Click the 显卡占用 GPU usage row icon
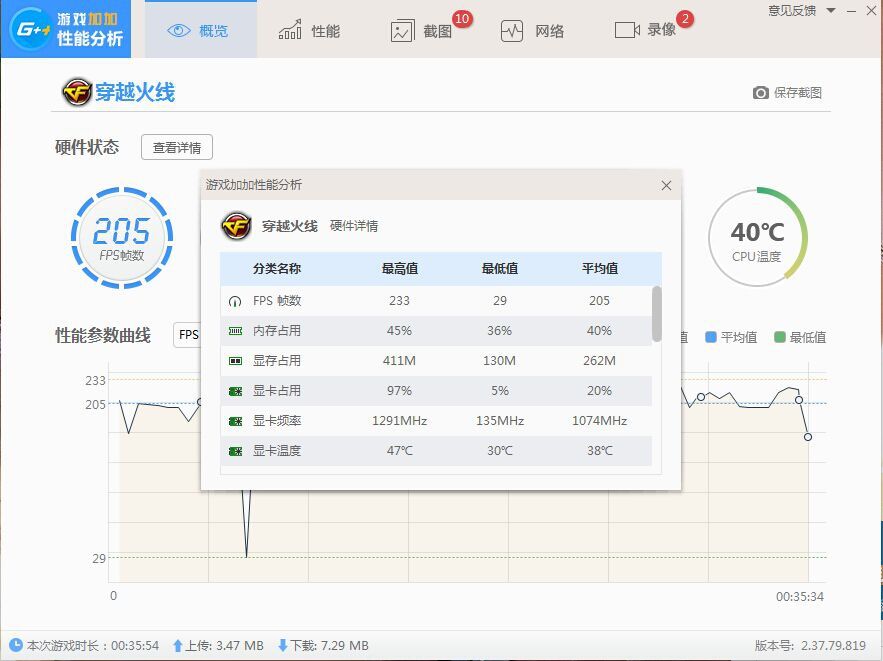Screen dimensions: 883x661 (x=235, y=391)
